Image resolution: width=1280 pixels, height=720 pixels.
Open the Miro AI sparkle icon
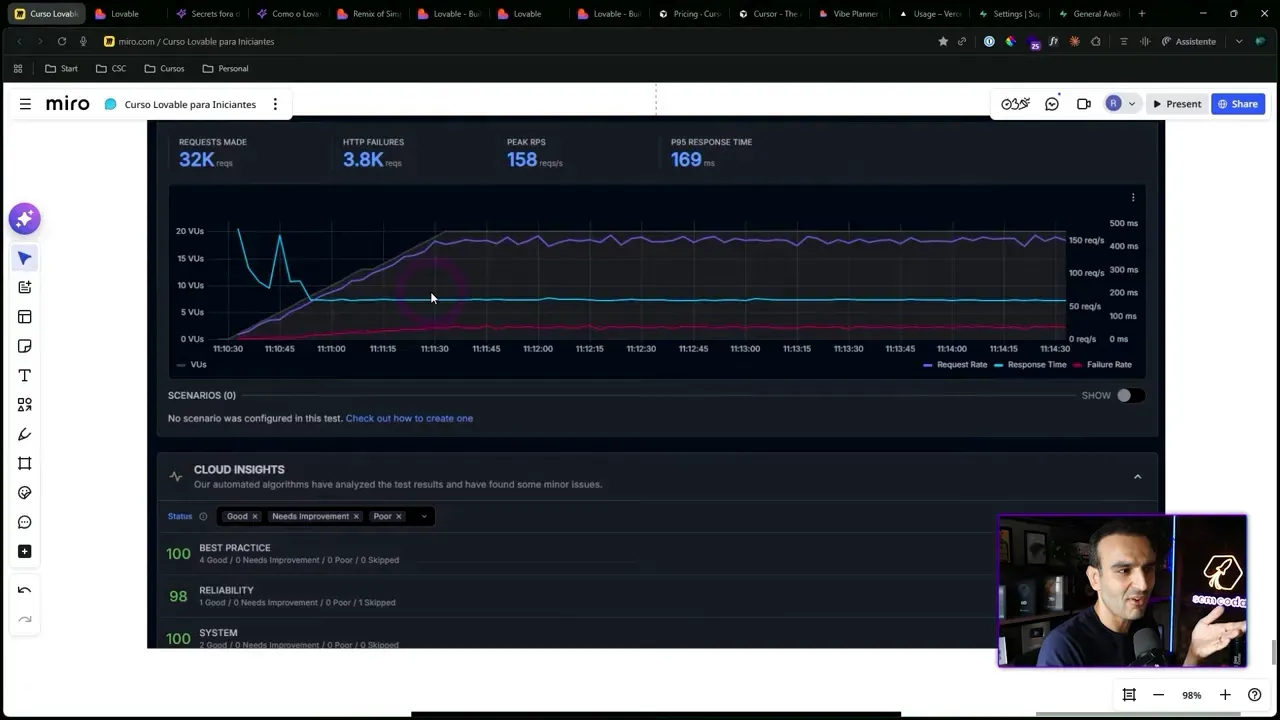[x=24, y=218]
